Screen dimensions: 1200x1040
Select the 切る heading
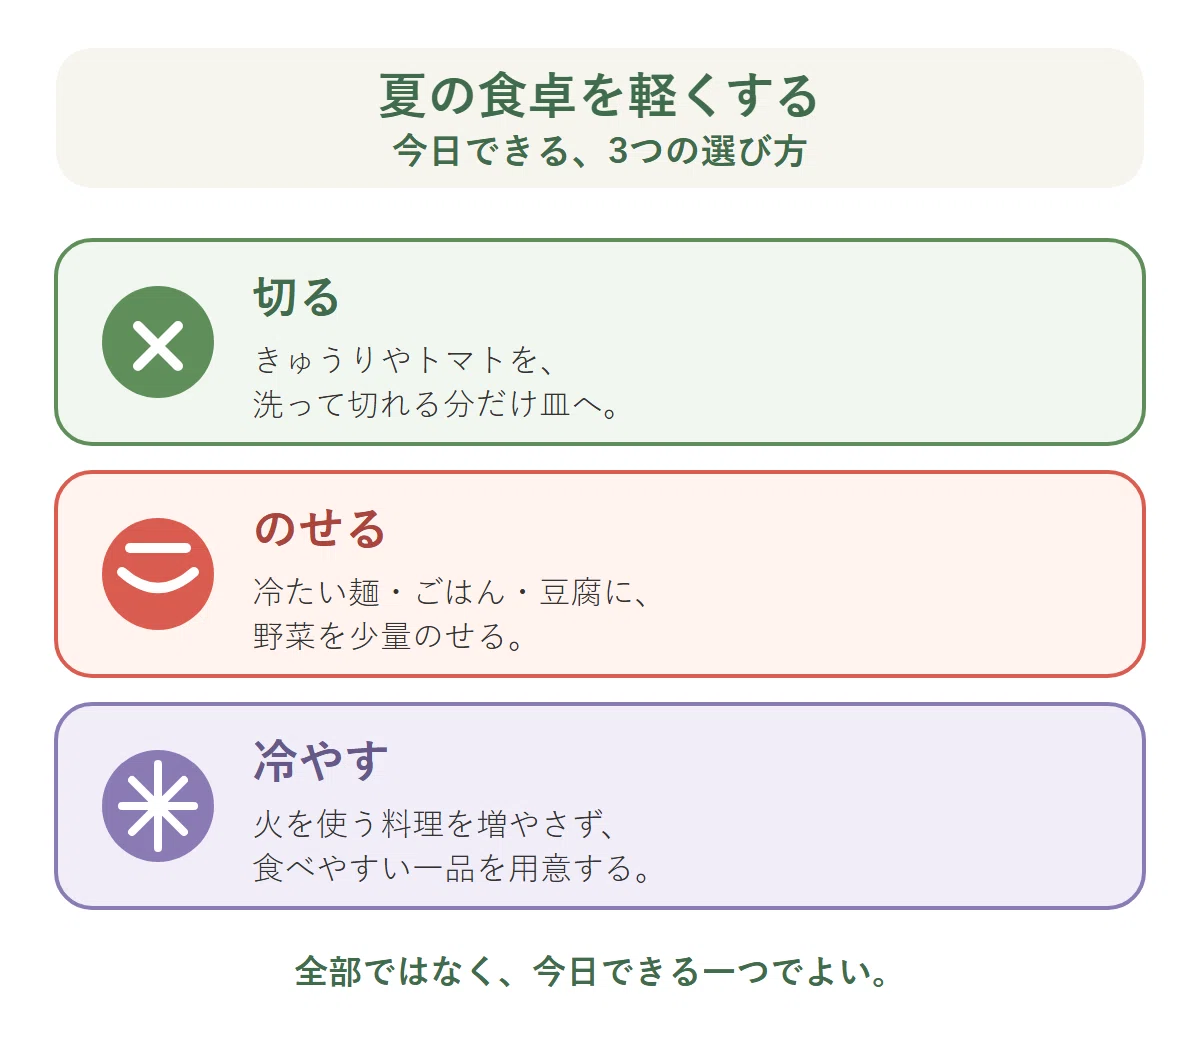(297, 297)
